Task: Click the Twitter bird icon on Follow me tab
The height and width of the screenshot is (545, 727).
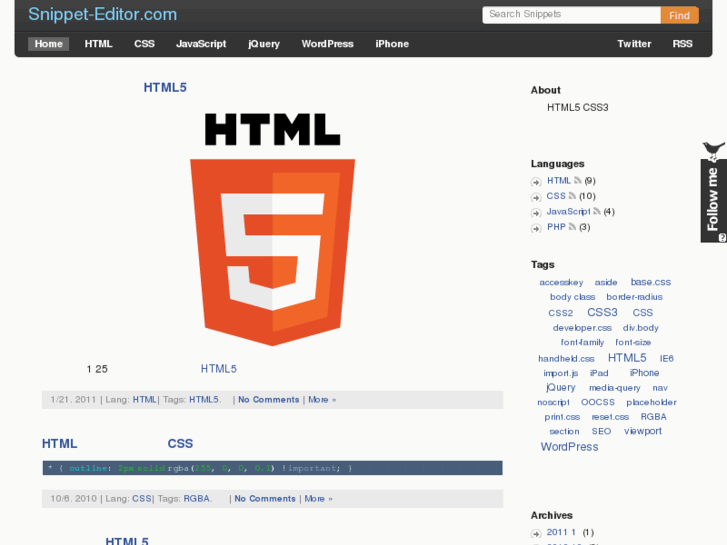Action: tap(714, 151)
